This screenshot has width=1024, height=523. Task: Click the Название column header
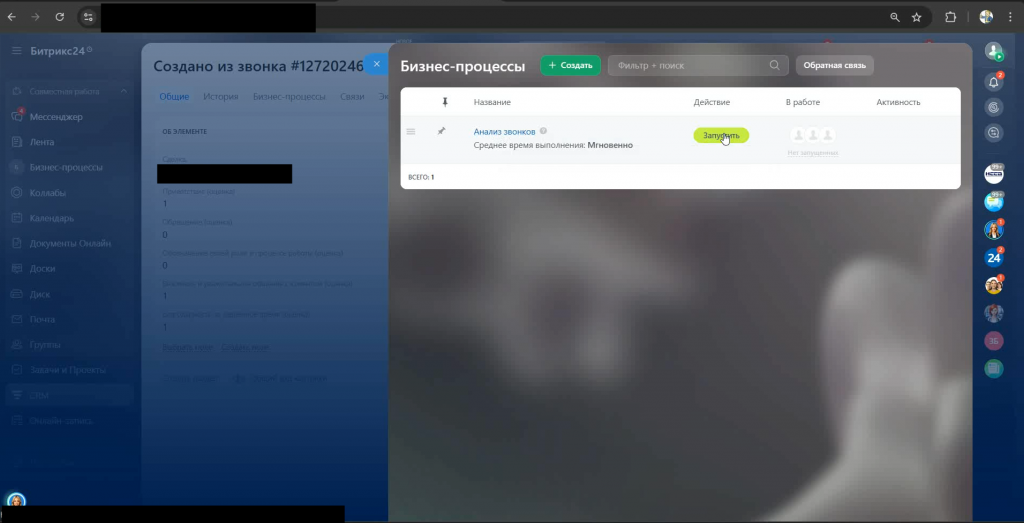click(492, 103)
